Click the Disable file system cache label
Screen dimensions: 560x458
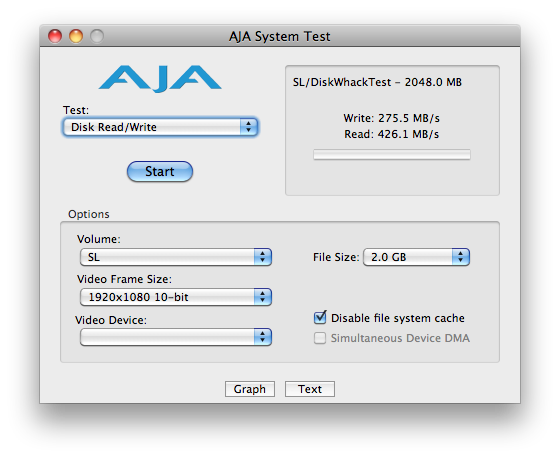pyautogui.click(x=398, y=318)
